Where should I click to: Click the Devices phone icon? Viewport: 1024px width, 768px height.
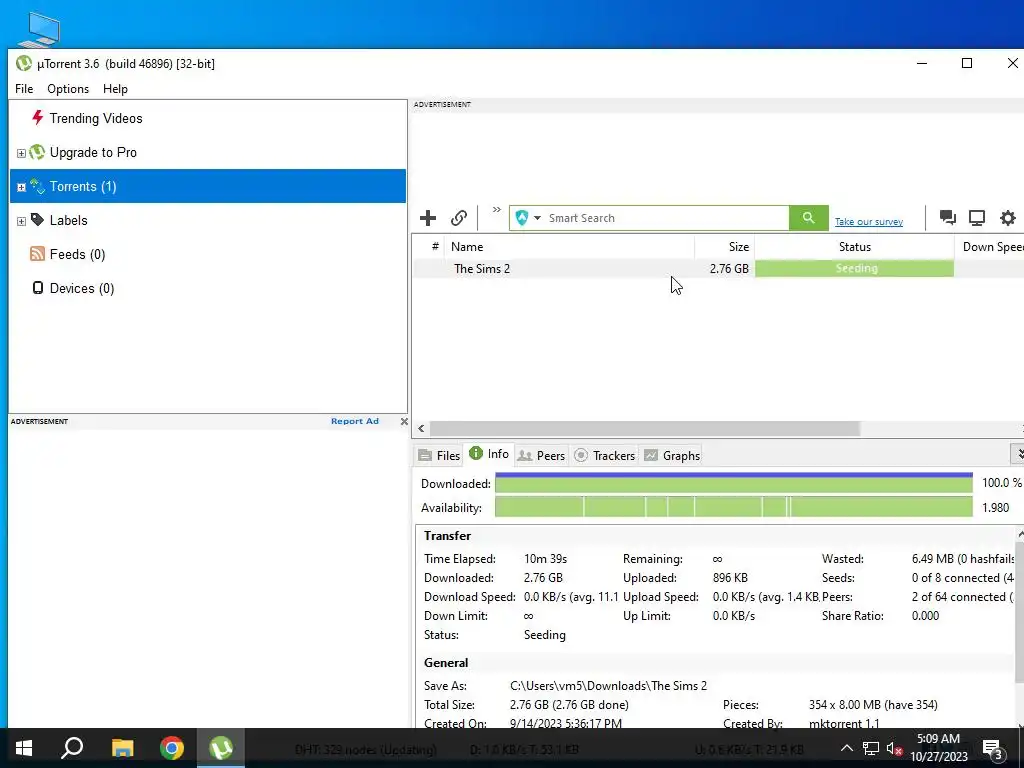(x=38, y=287)
